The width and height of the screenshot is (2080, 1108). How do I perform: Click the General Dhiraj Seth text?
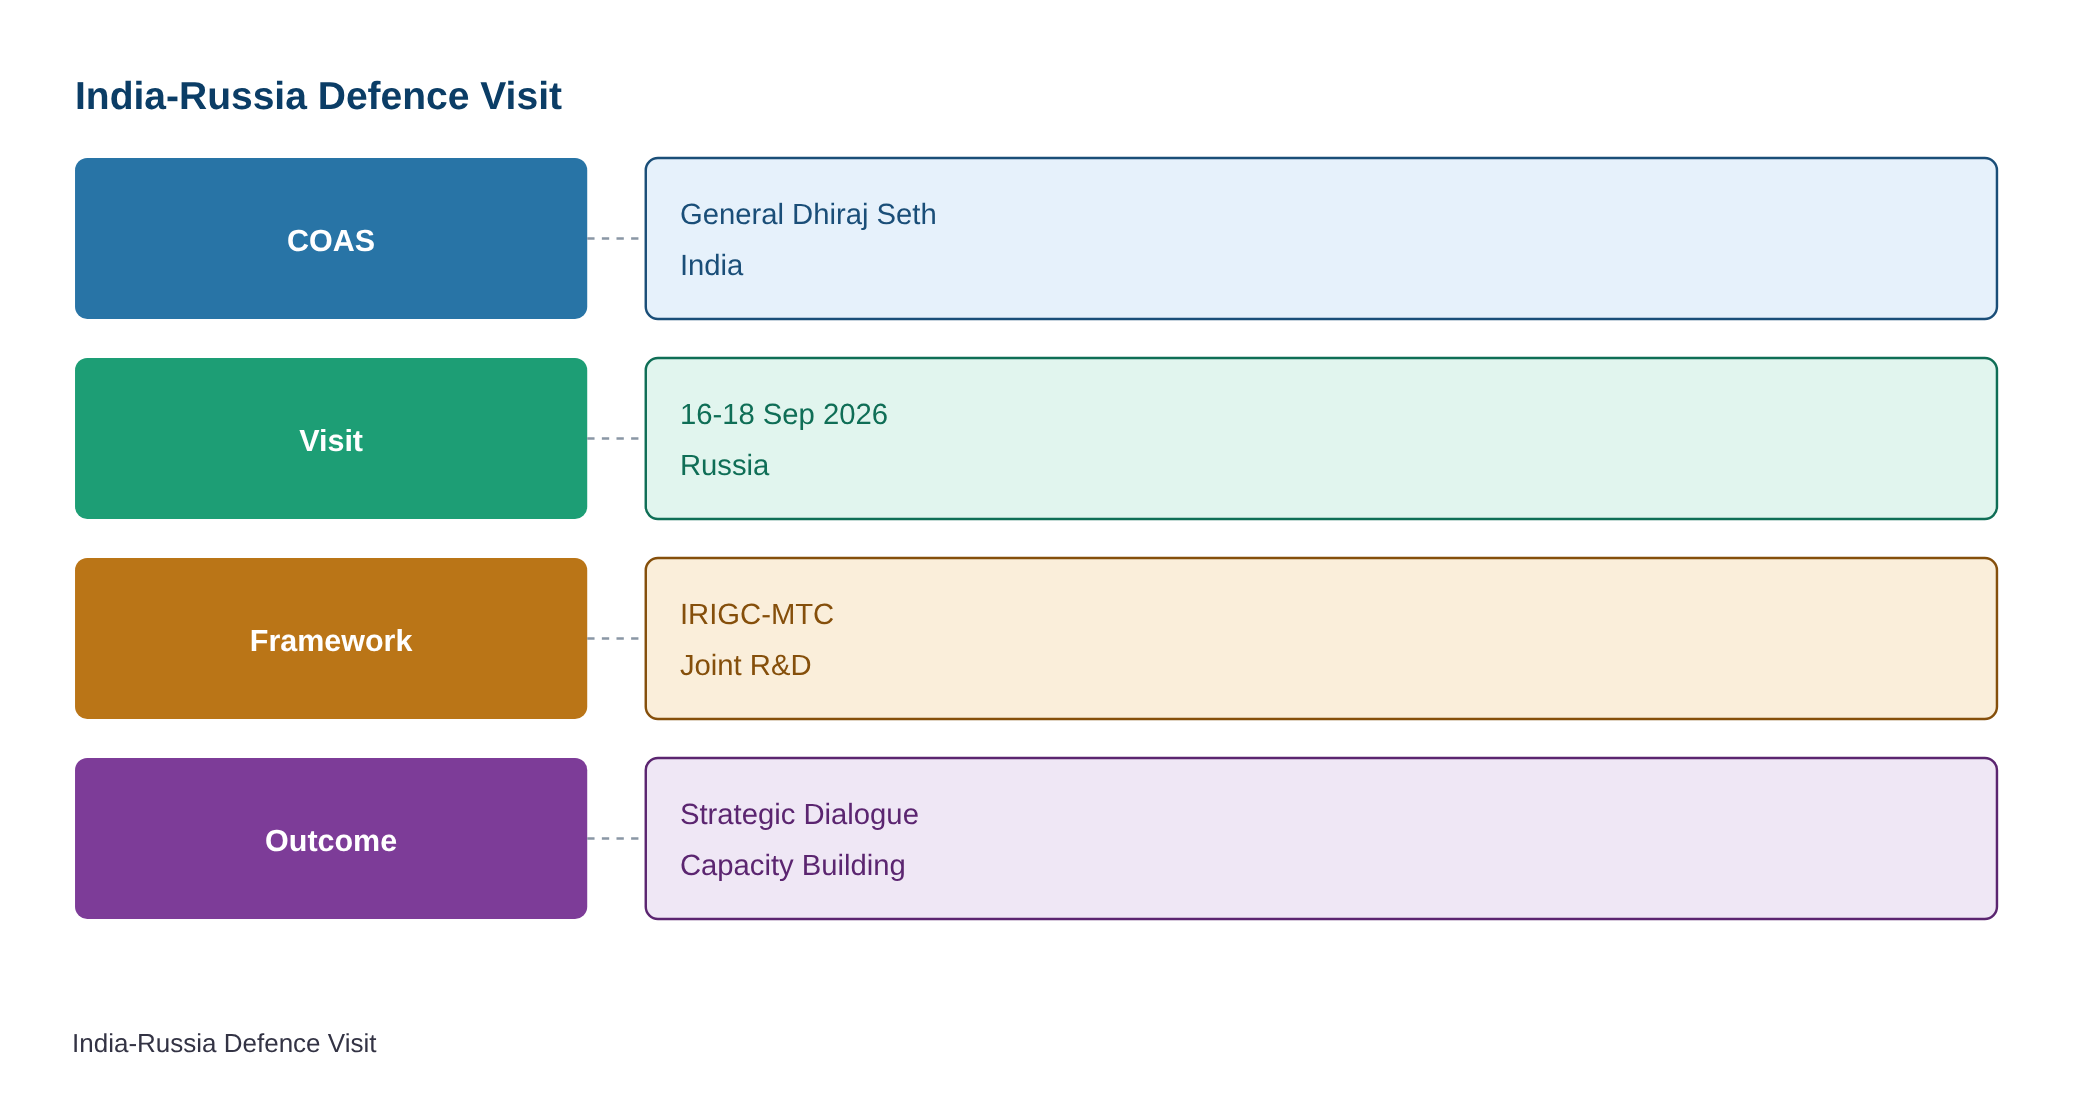808,214
